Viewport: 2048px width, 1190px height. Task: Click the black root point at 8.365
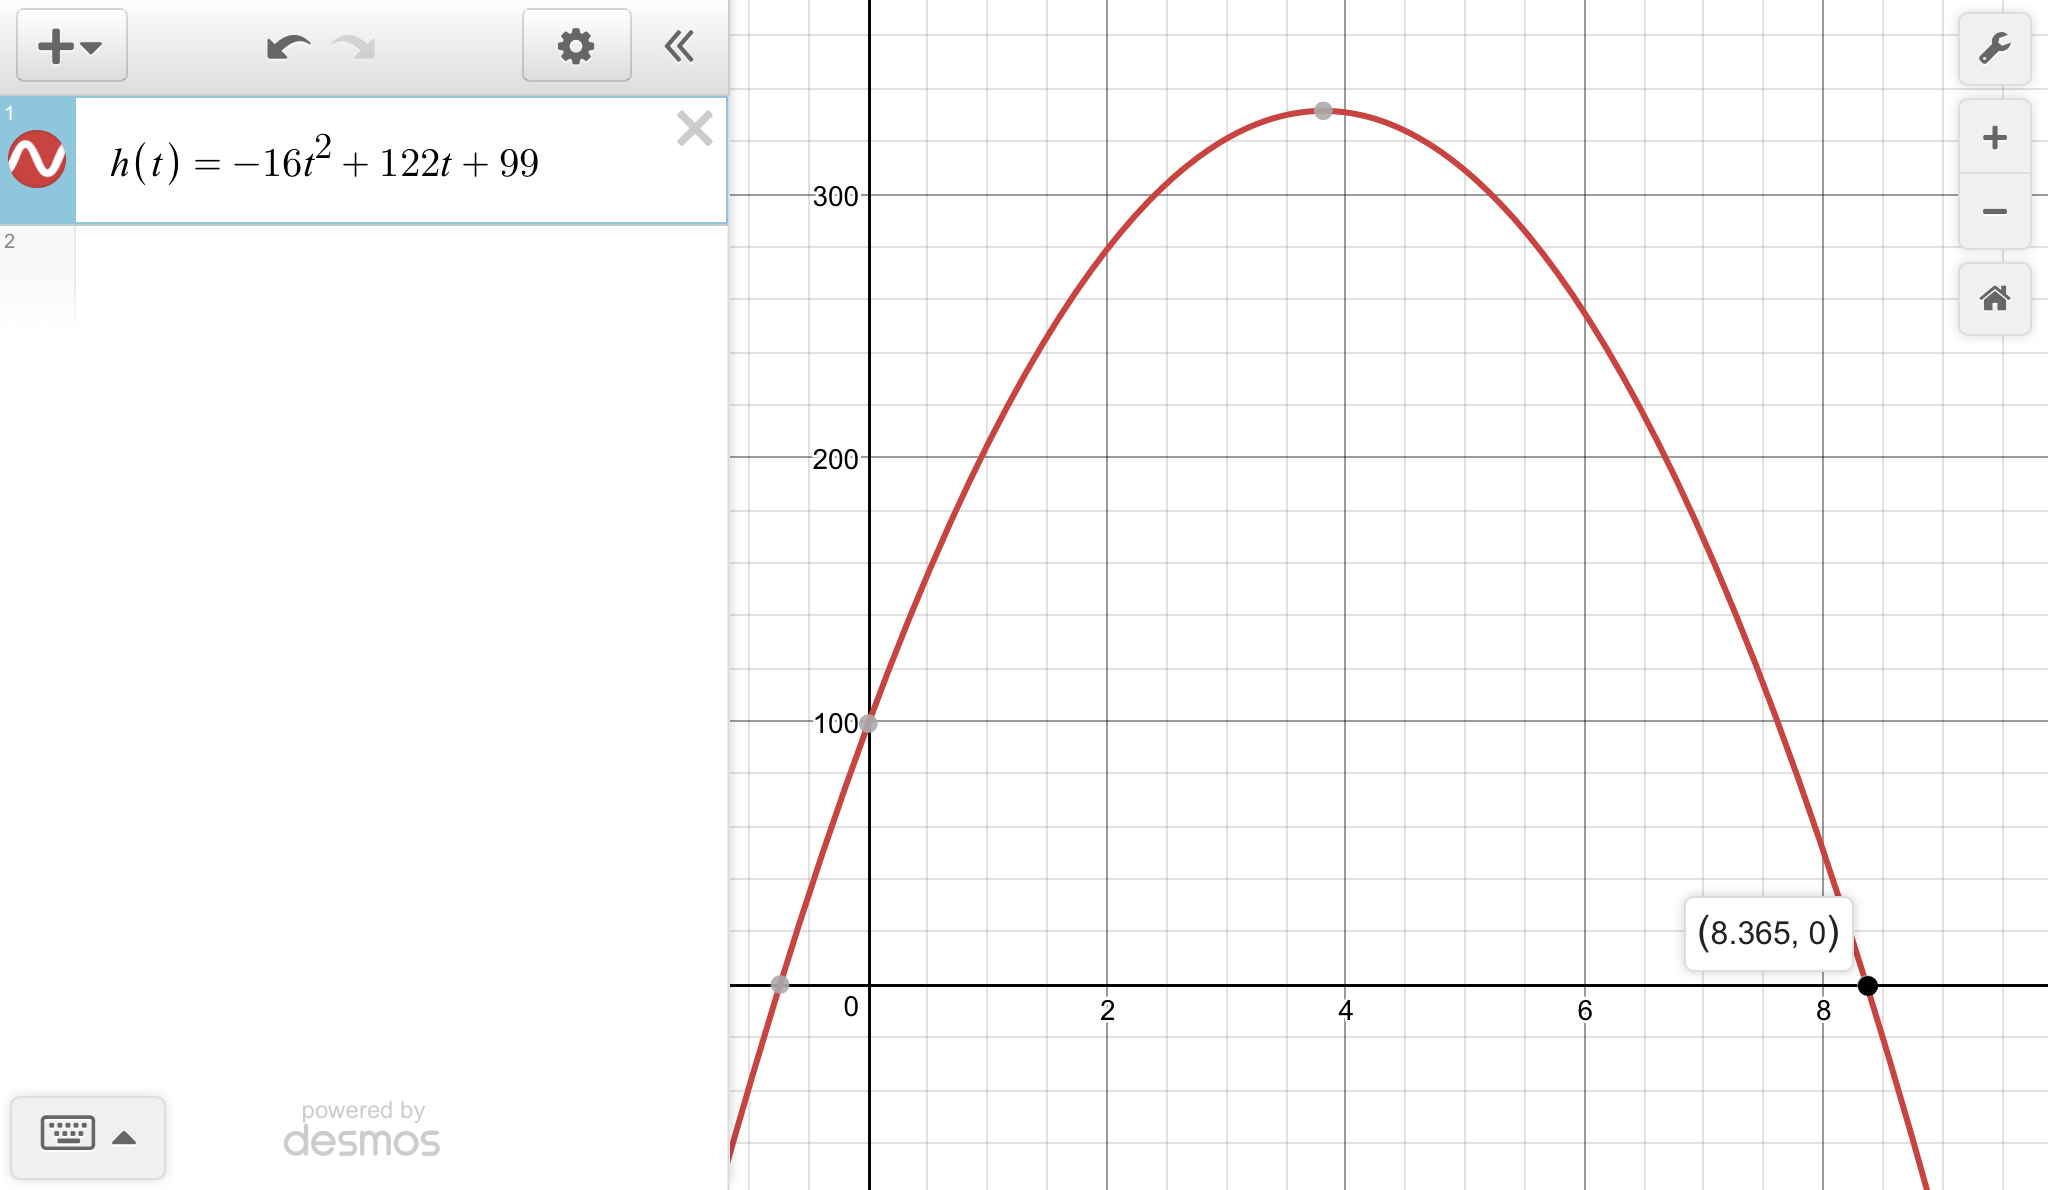1867,986
